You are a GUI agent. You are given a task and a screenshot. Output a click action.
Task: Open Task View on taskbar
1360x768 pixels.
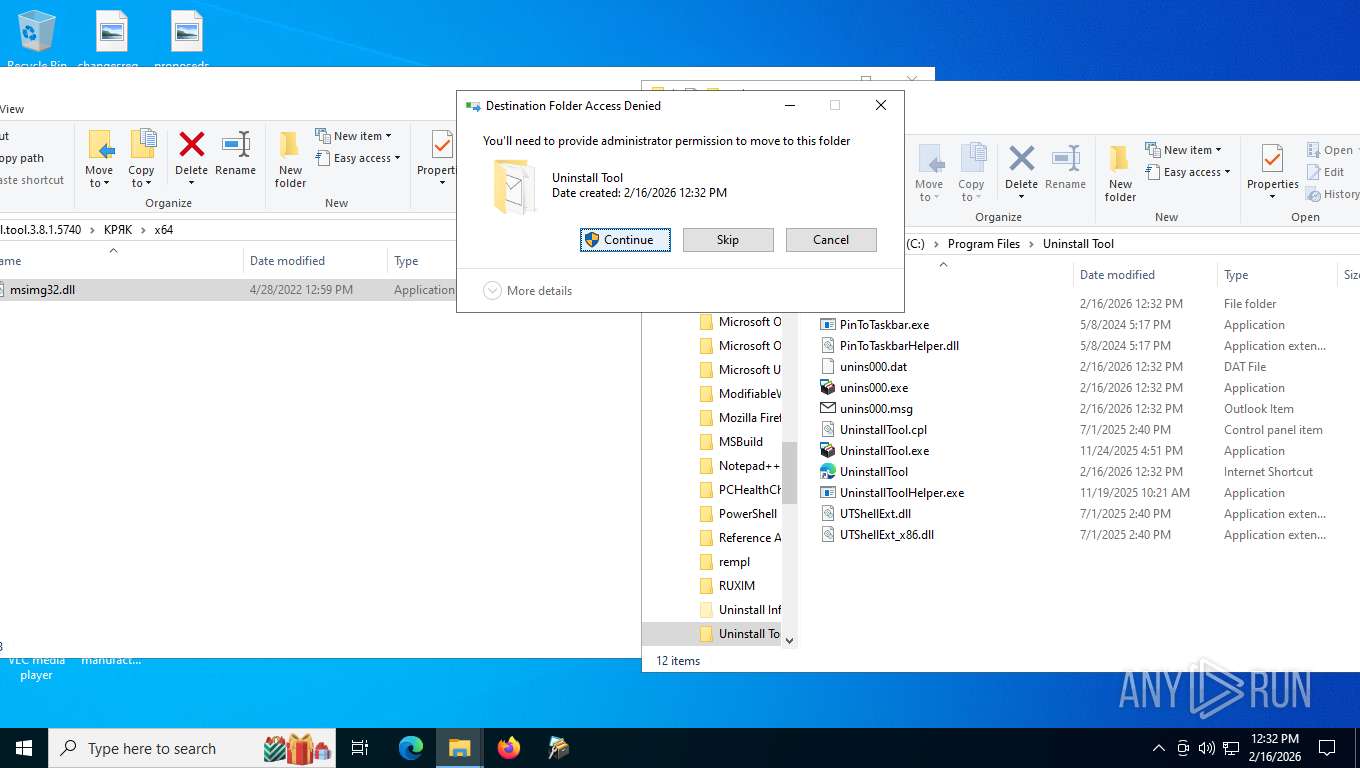(x=361, y=748)
